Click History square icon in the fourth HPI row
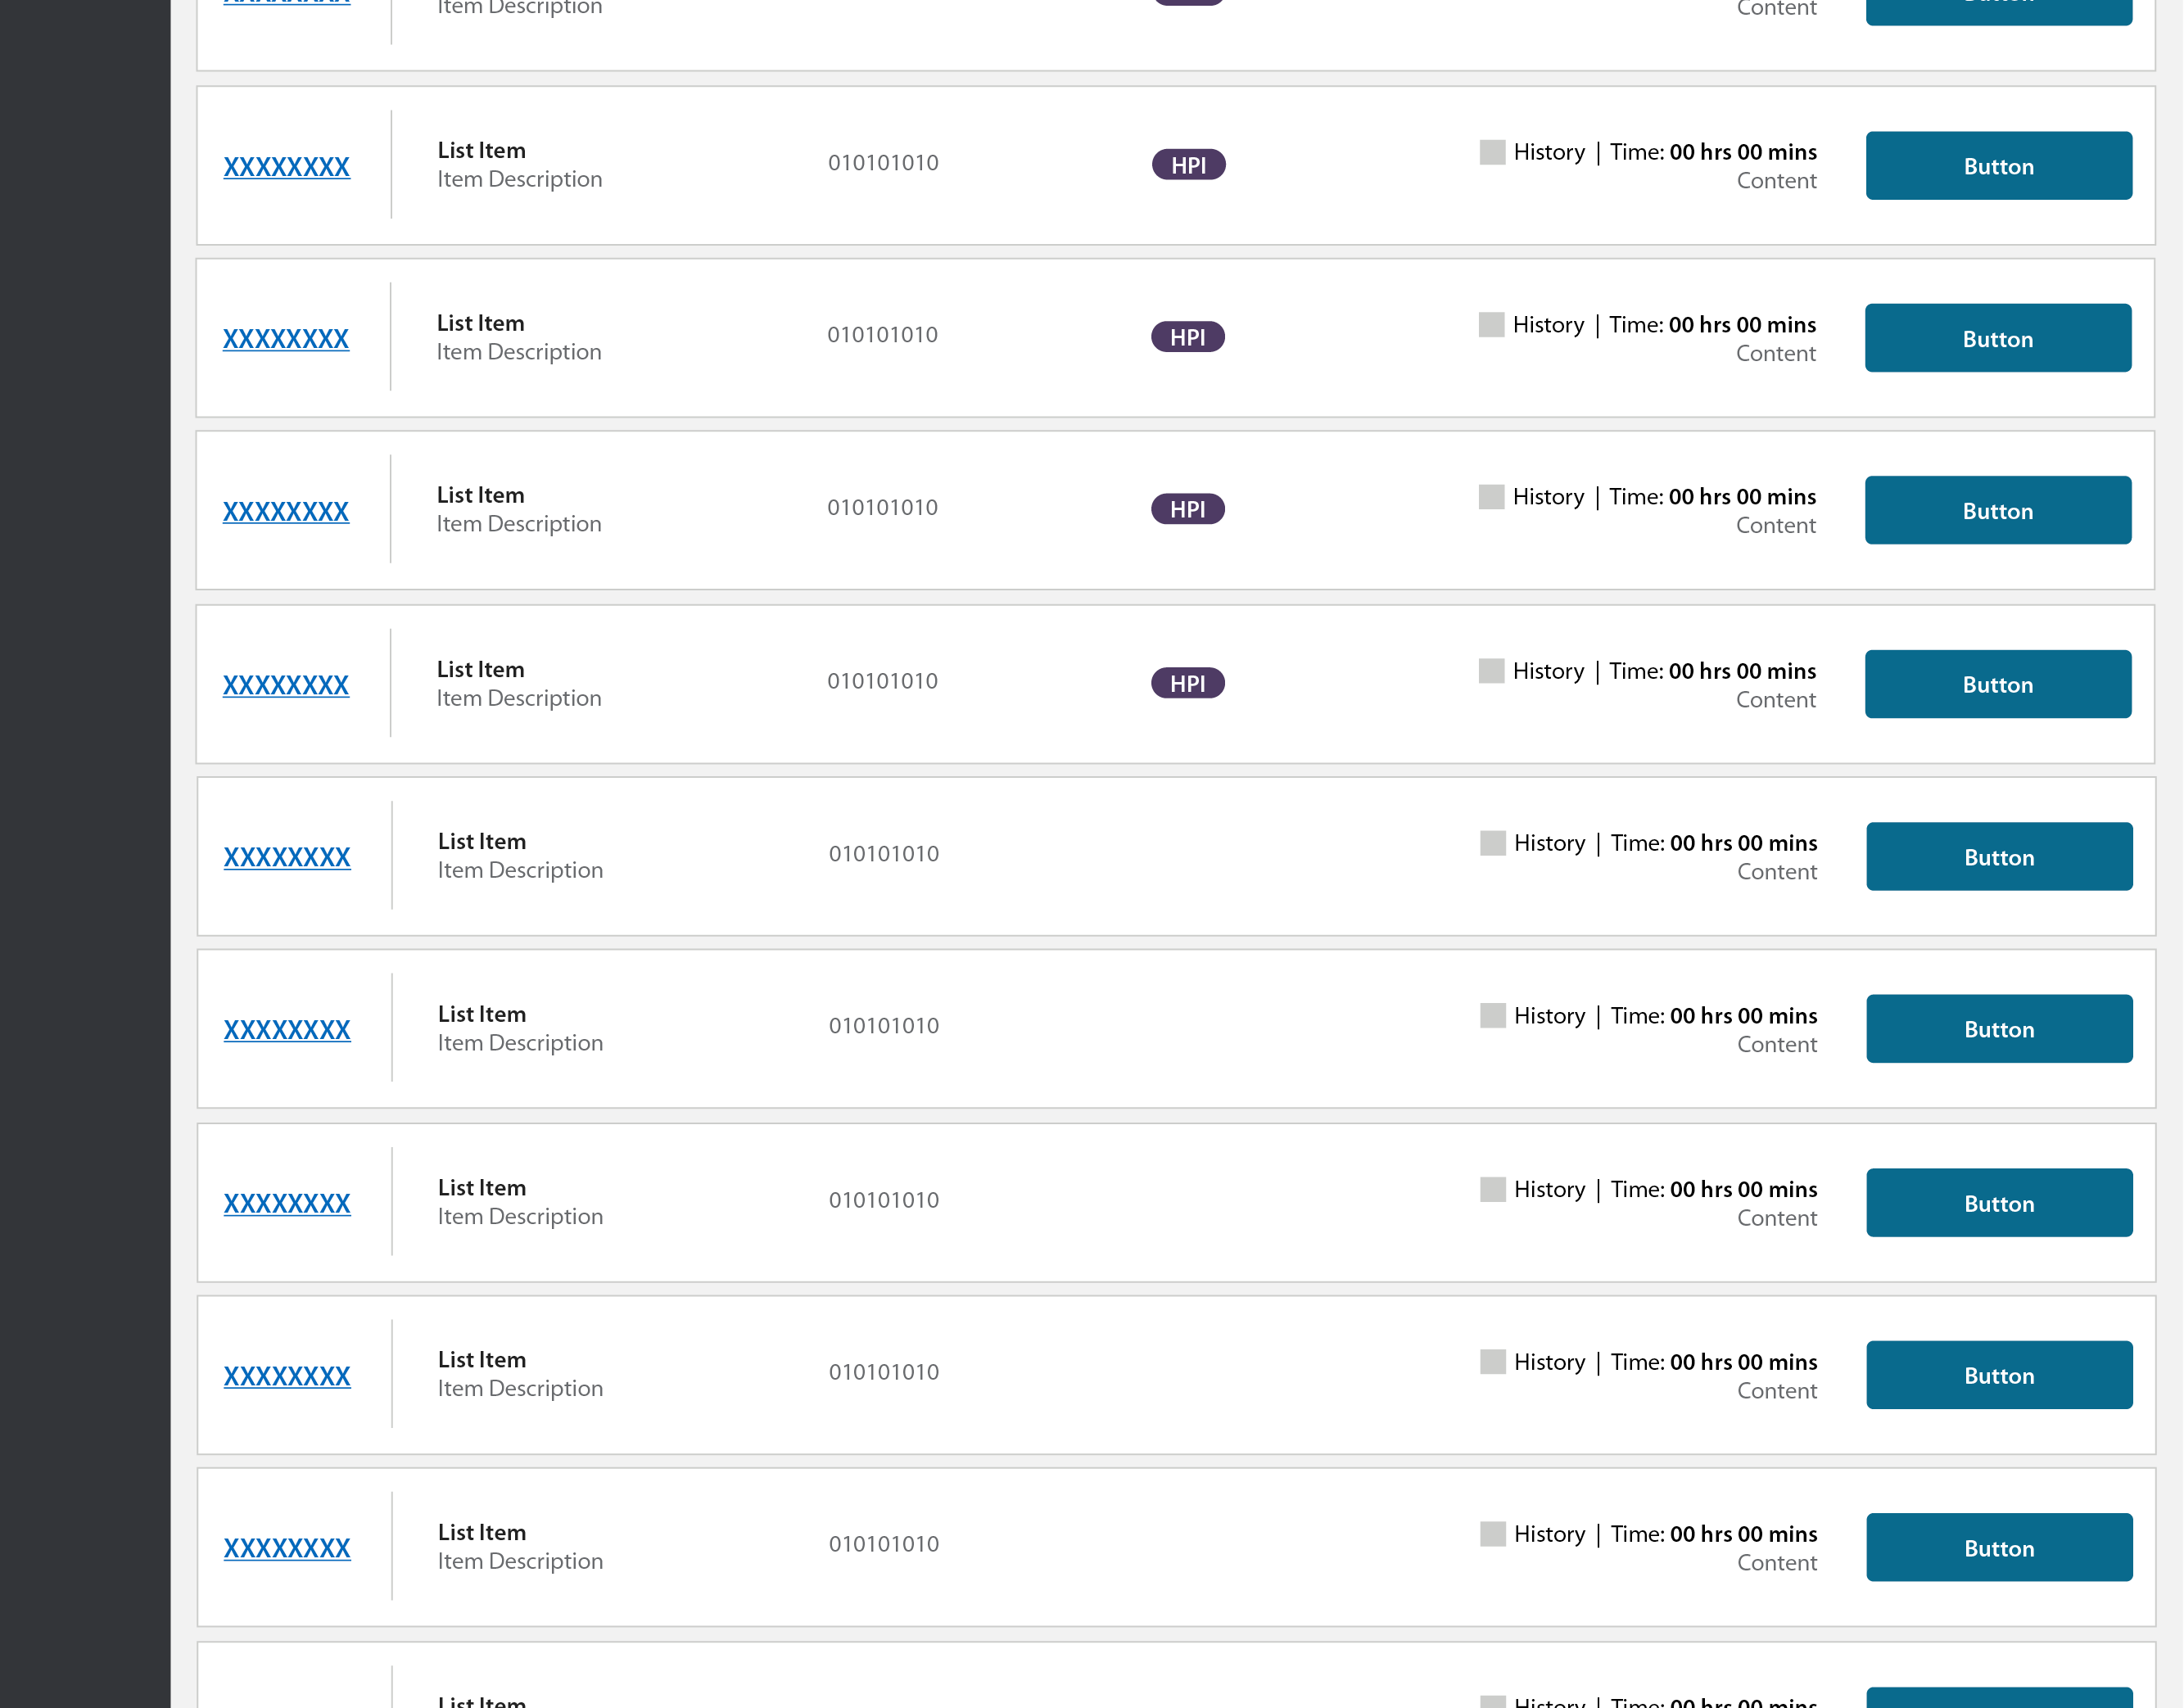 tap(1491, 671)
